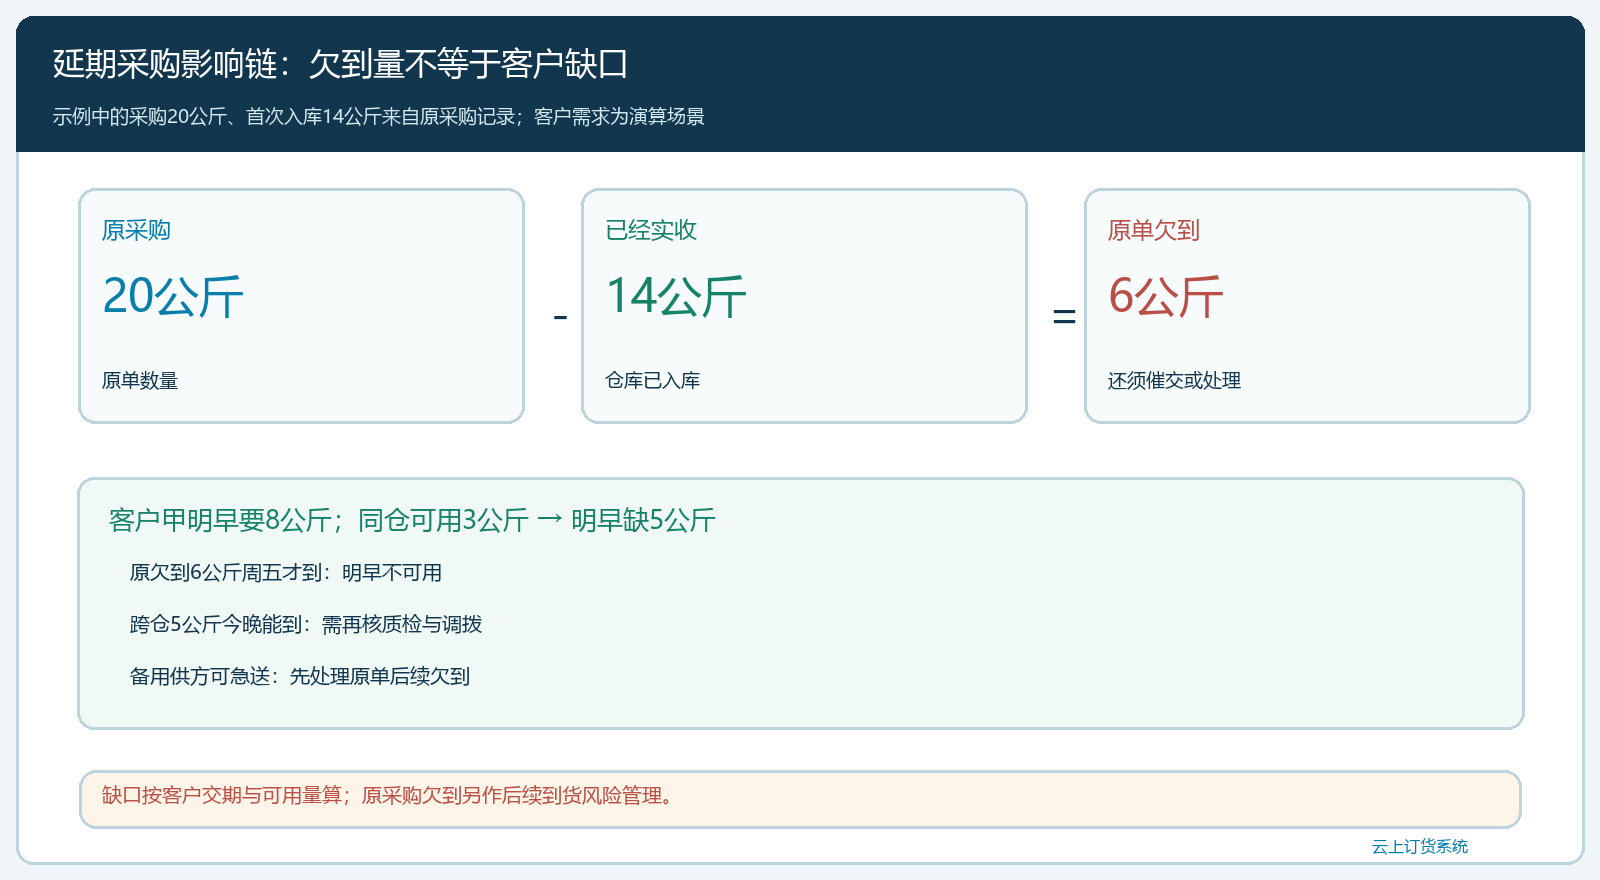Select the 原欠到6公斤周五才到 line
This screenshot has height=880, width=1600.
tap(286, 573)
